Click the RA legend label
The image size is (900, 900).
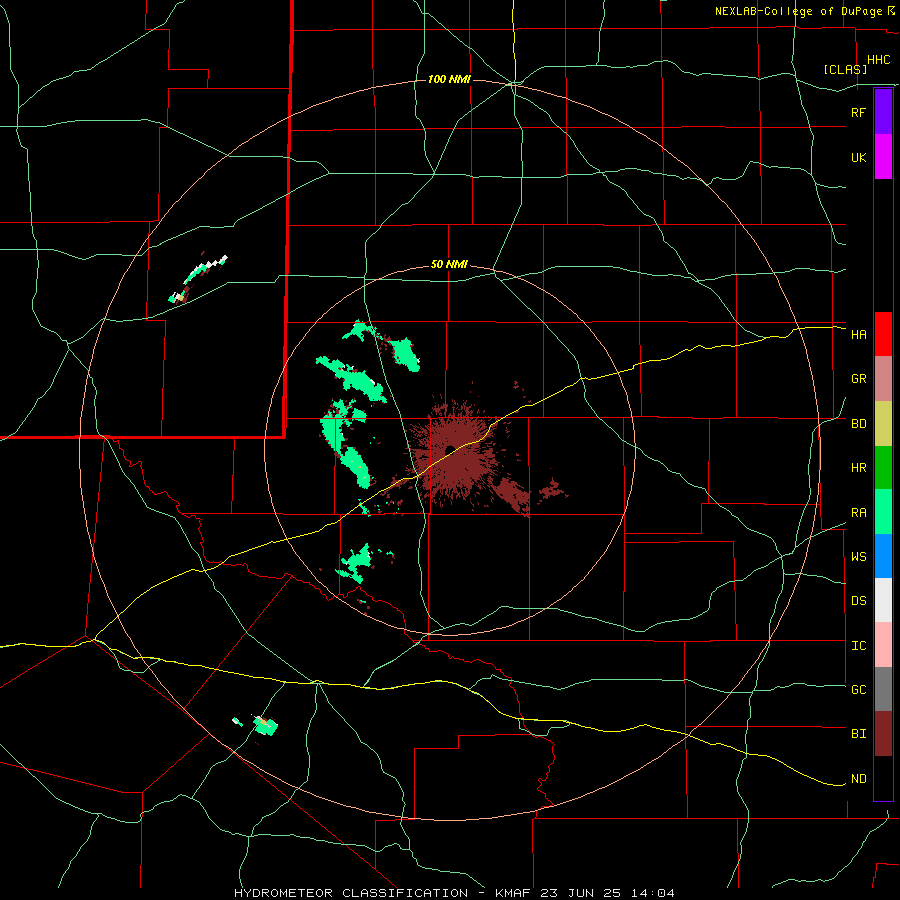click(858, 513)
